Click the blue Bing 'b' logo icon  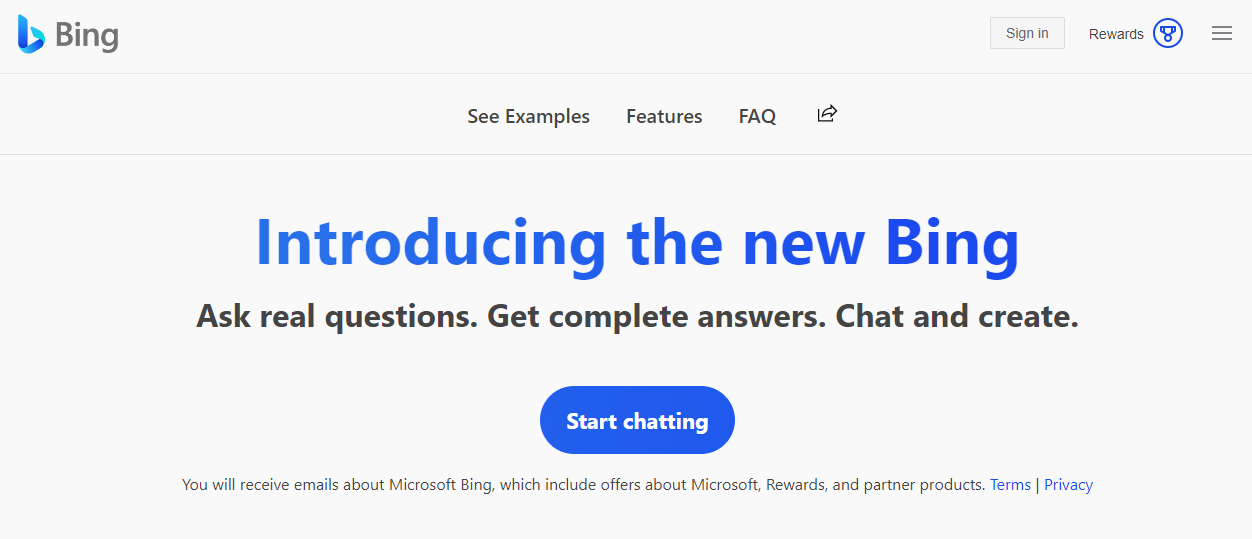pos(31,35)
